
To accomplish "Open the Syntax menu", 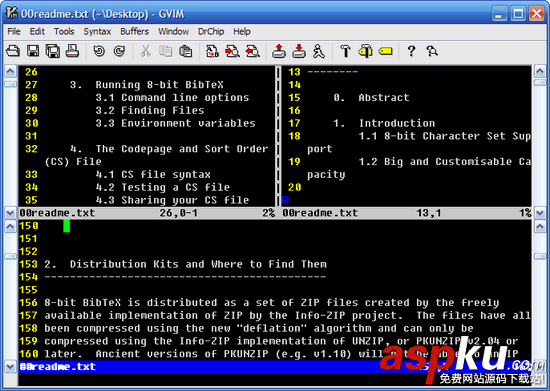I will pyautogui.click(x=97, y=32).
